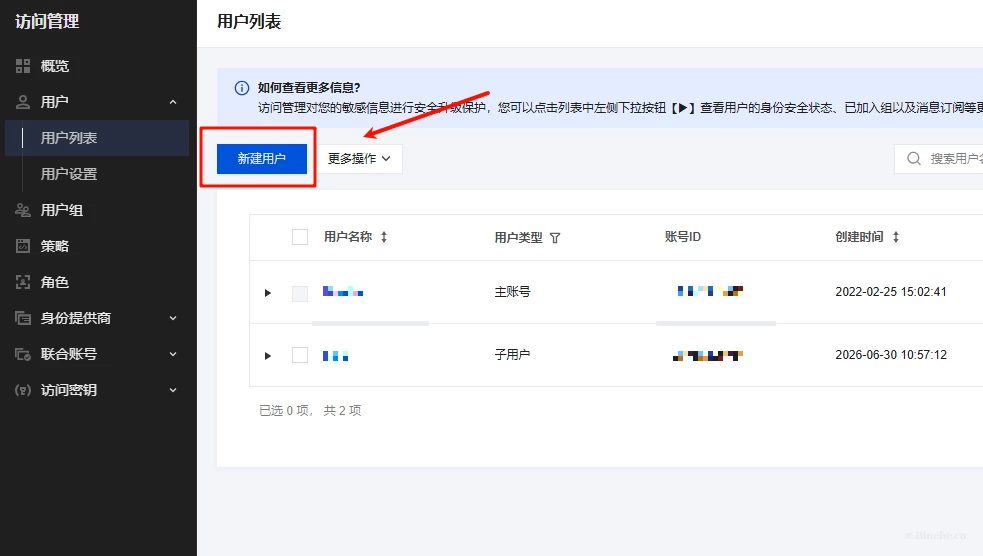Click the info icon beside 如何查看更多信息

[241, 88]
